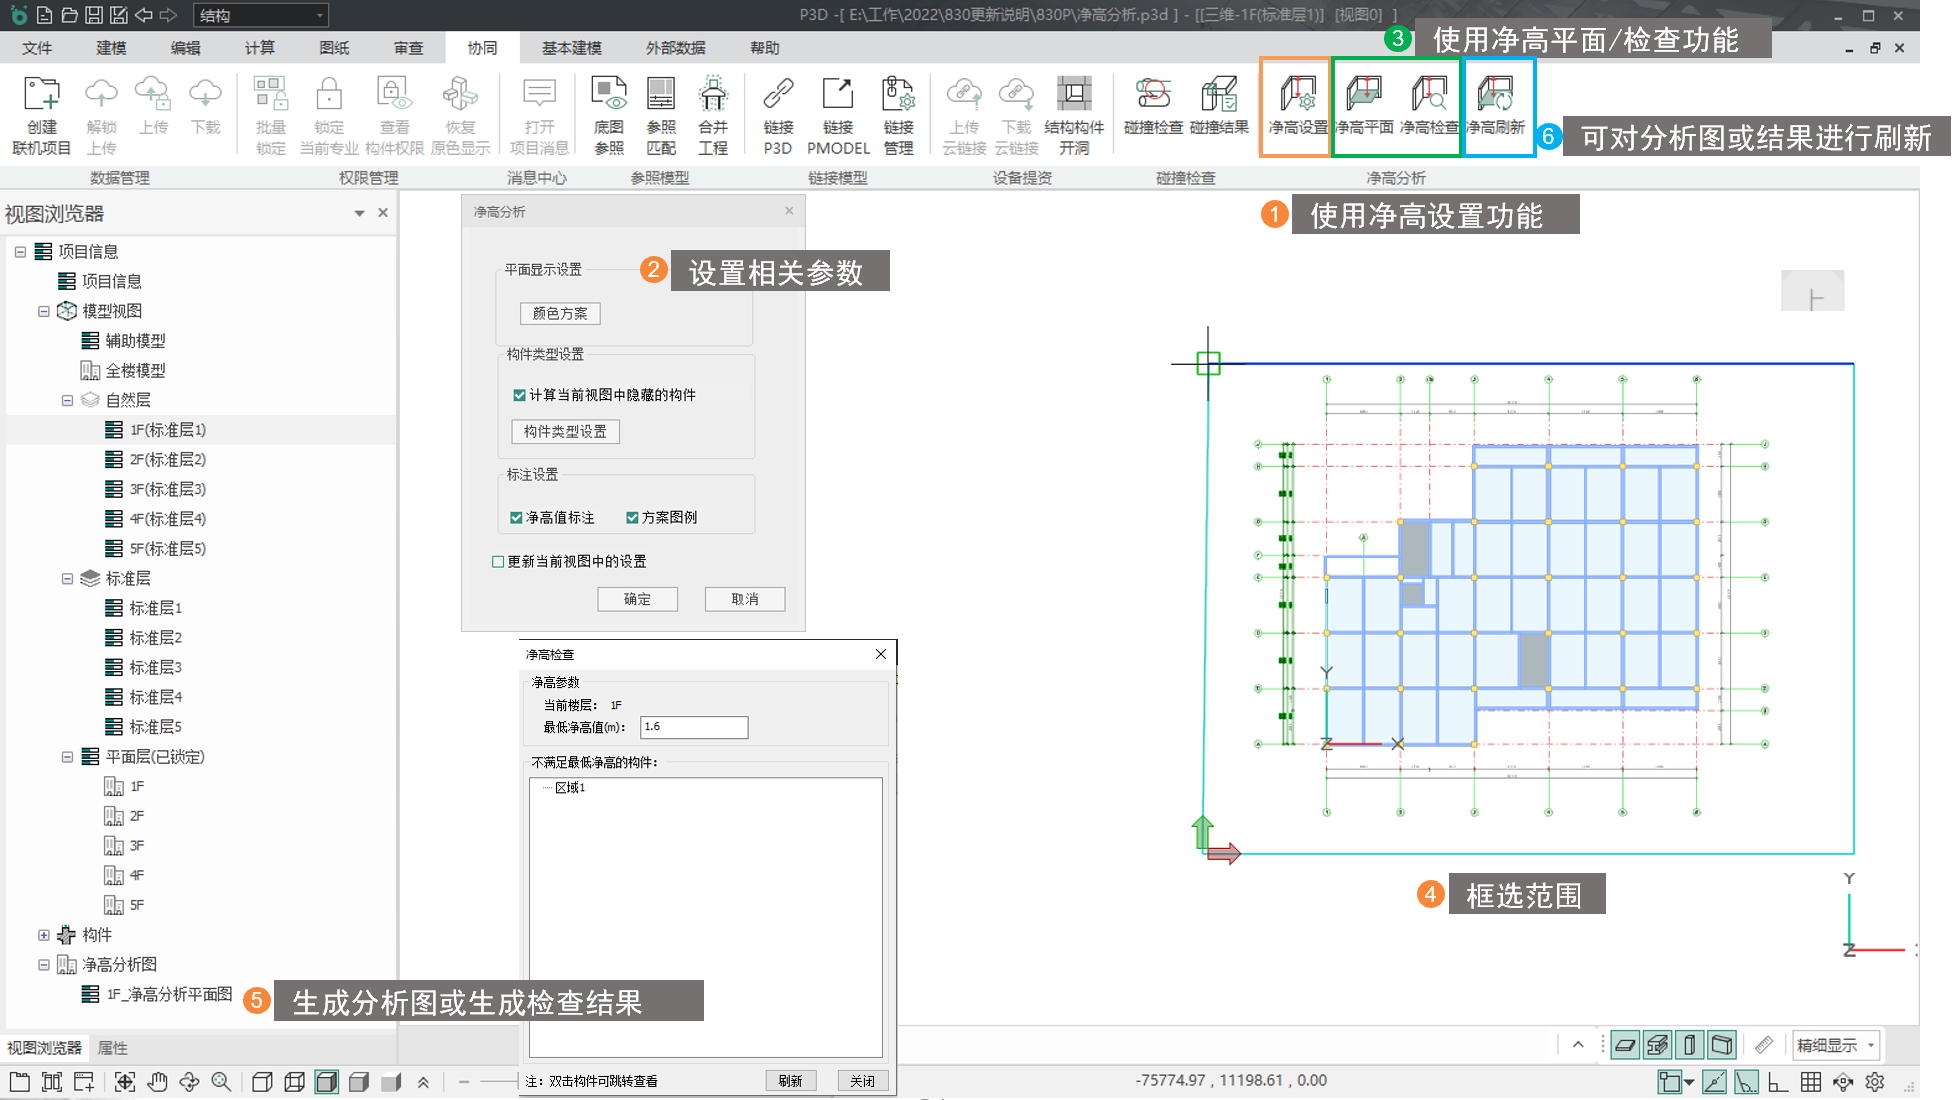The image size is (1952, 1100).
Task: Uncheck the 净高值标注 checkbox
Action: pyautogui.click(x=516, y=517)
